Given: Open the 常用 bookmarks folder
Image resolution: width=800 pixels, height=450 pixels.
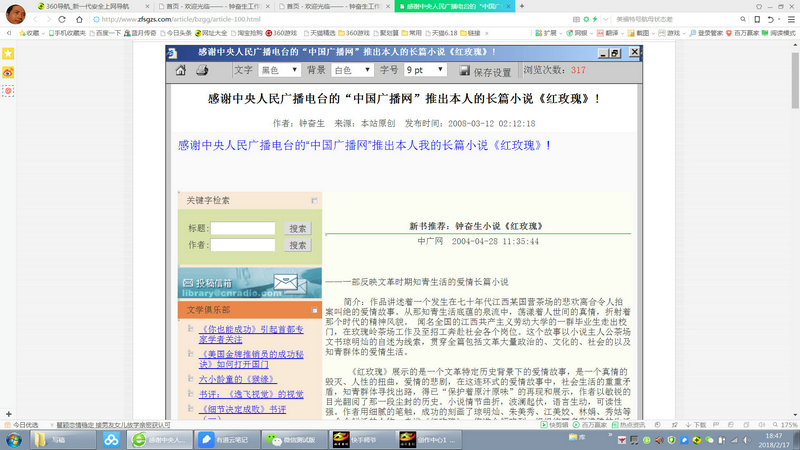Looking at the screenshot, I should [x=411, y=33].
